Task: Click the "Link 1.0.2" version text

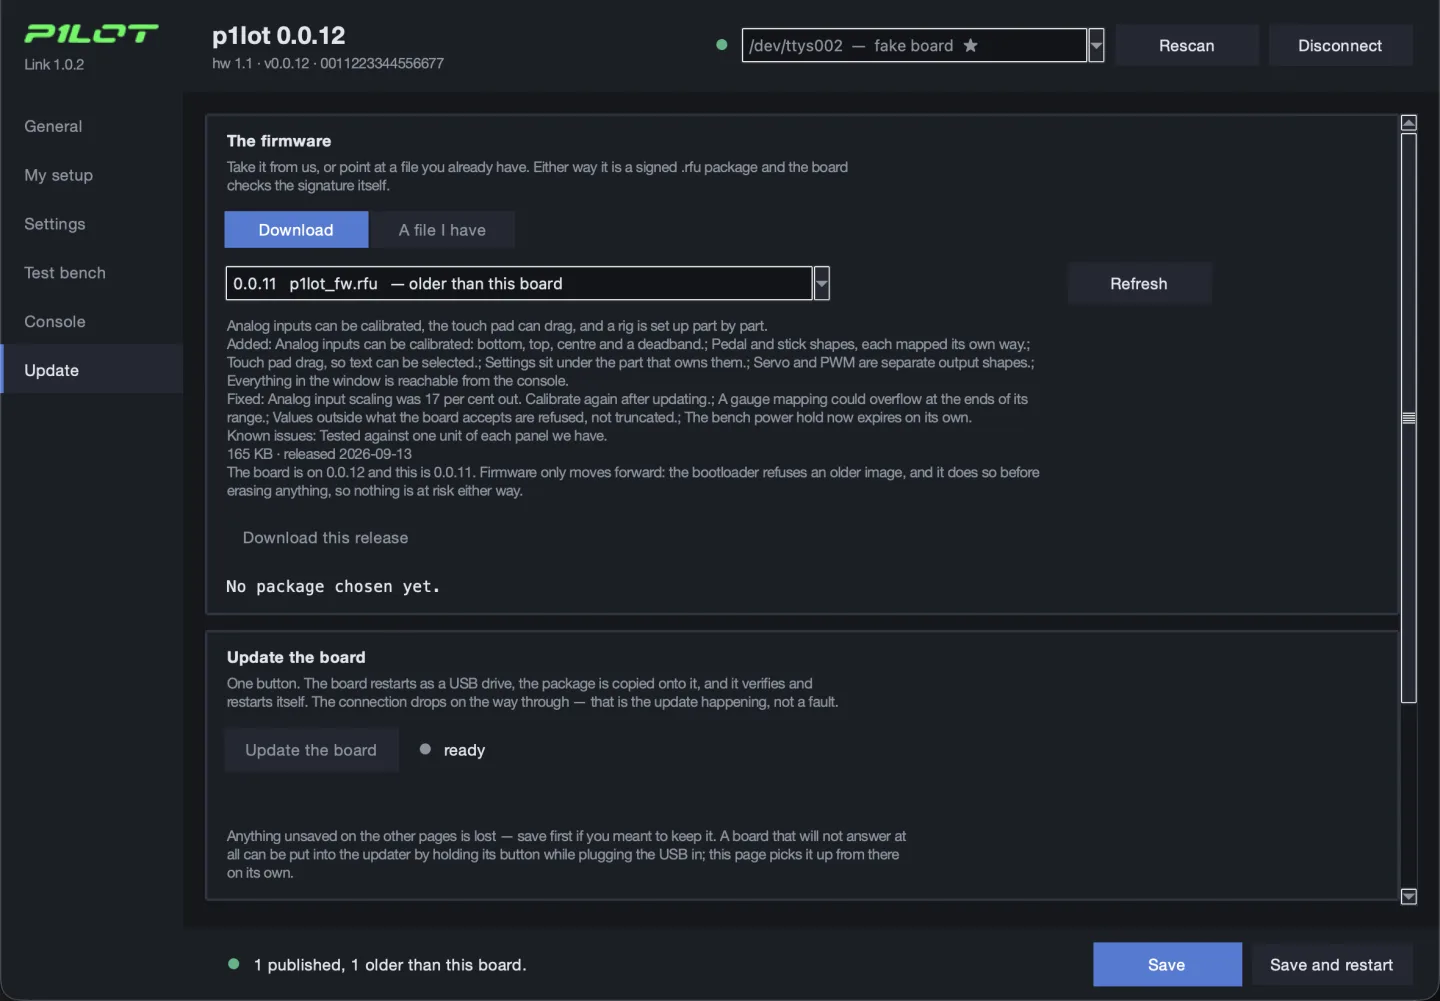Action: (54, 64)
